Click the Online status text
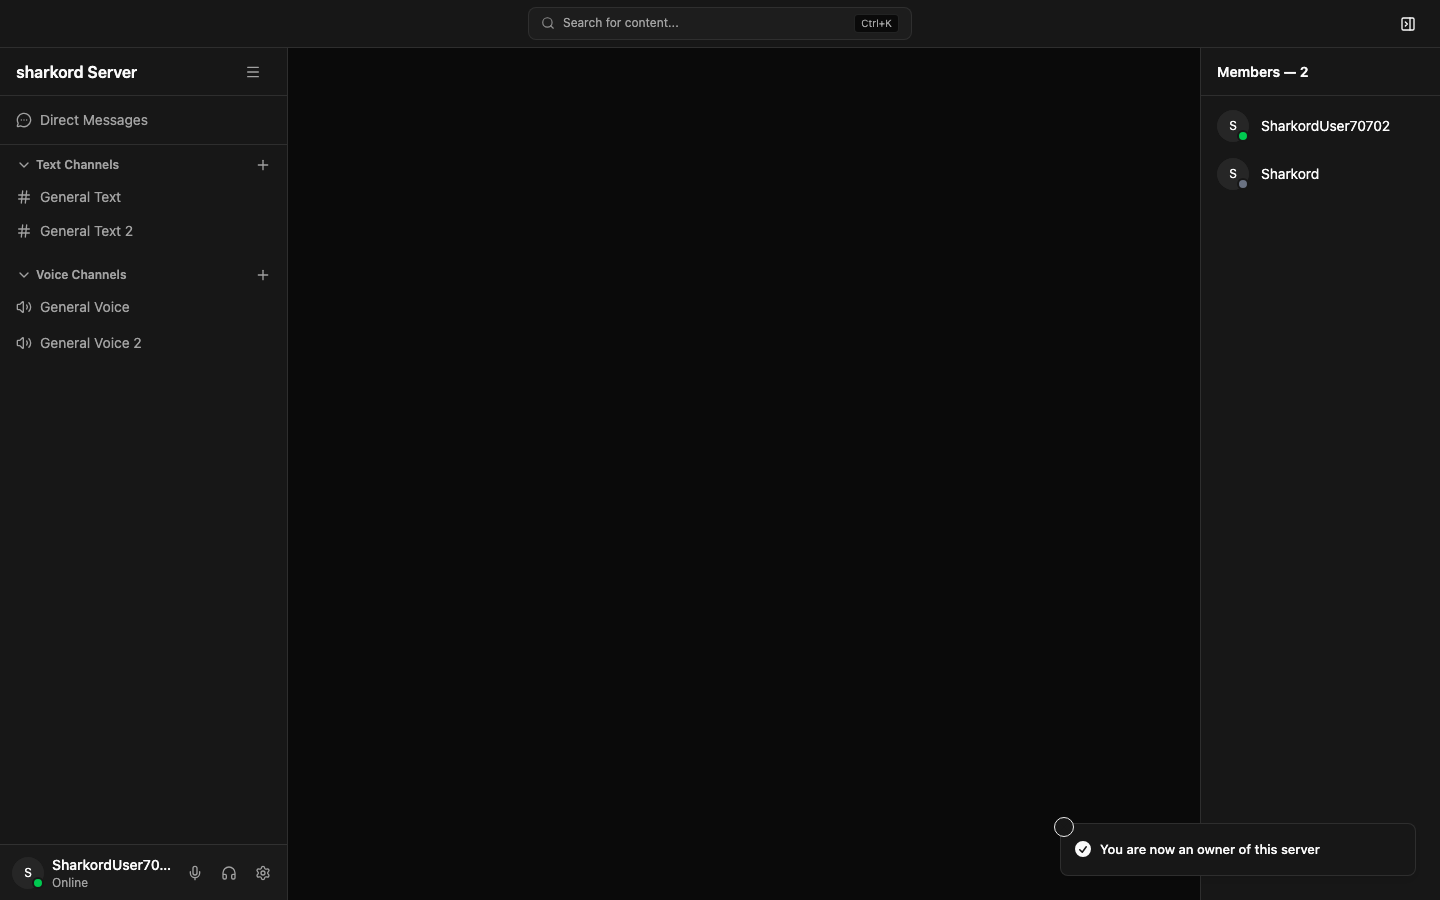This screenshot has height=900, width=1440. pyautogui.click(x=70, y=883)
